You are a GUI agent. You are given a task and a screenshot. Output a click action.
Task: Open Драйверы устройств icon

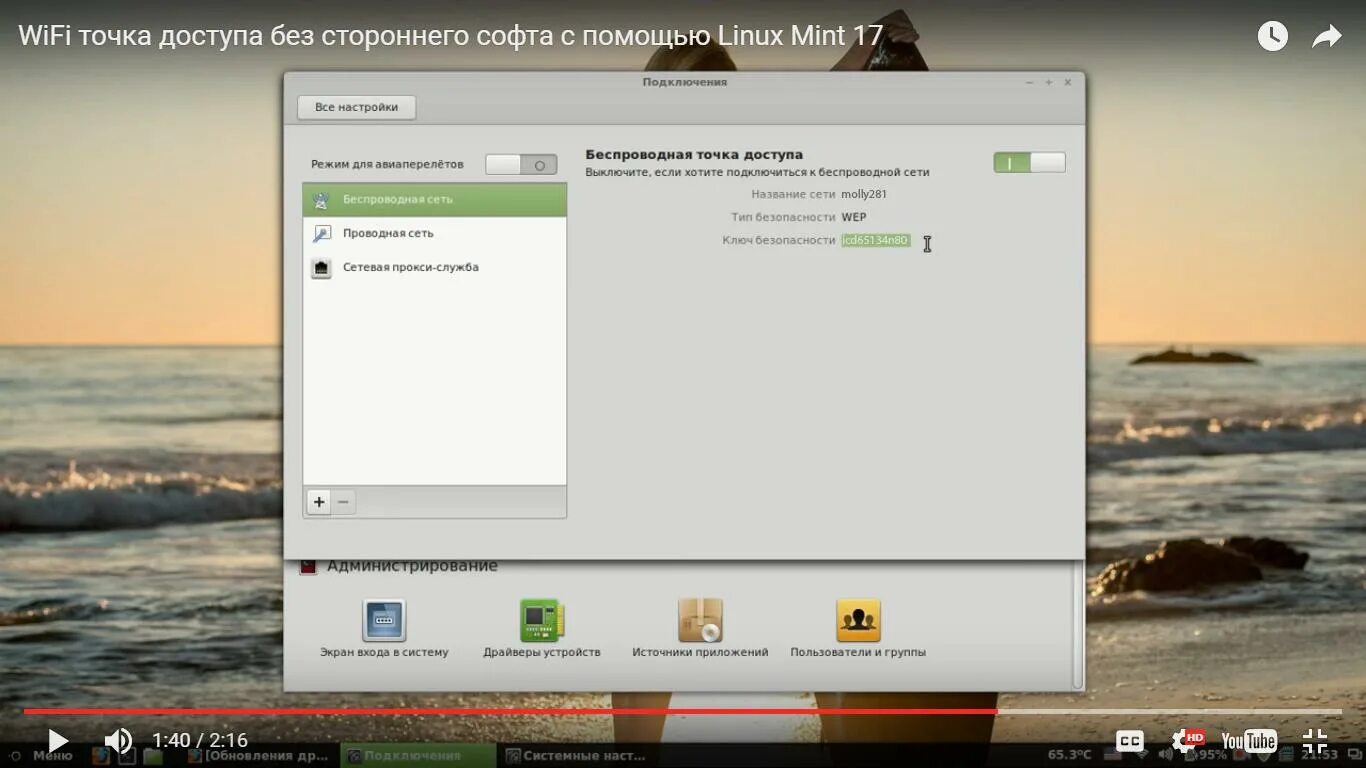(542, 620)
